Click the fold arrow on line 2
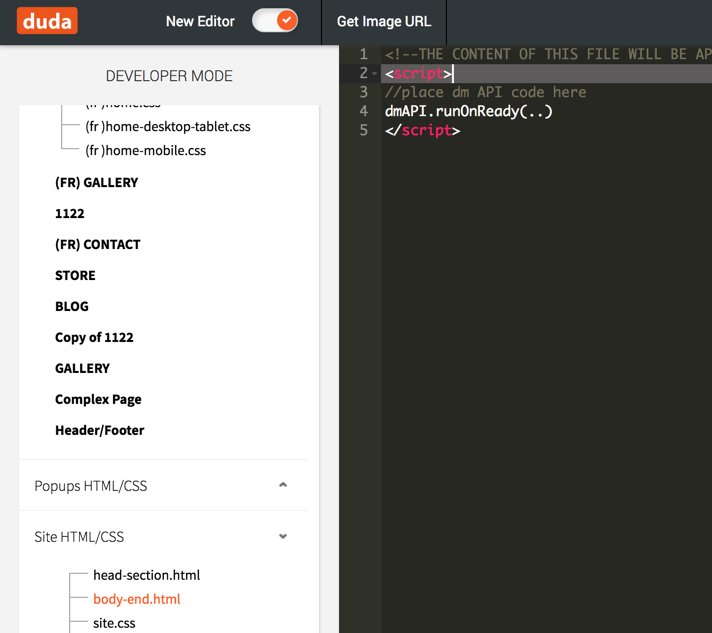The width and height of the screenshot is (712, 633). point(375,73)
